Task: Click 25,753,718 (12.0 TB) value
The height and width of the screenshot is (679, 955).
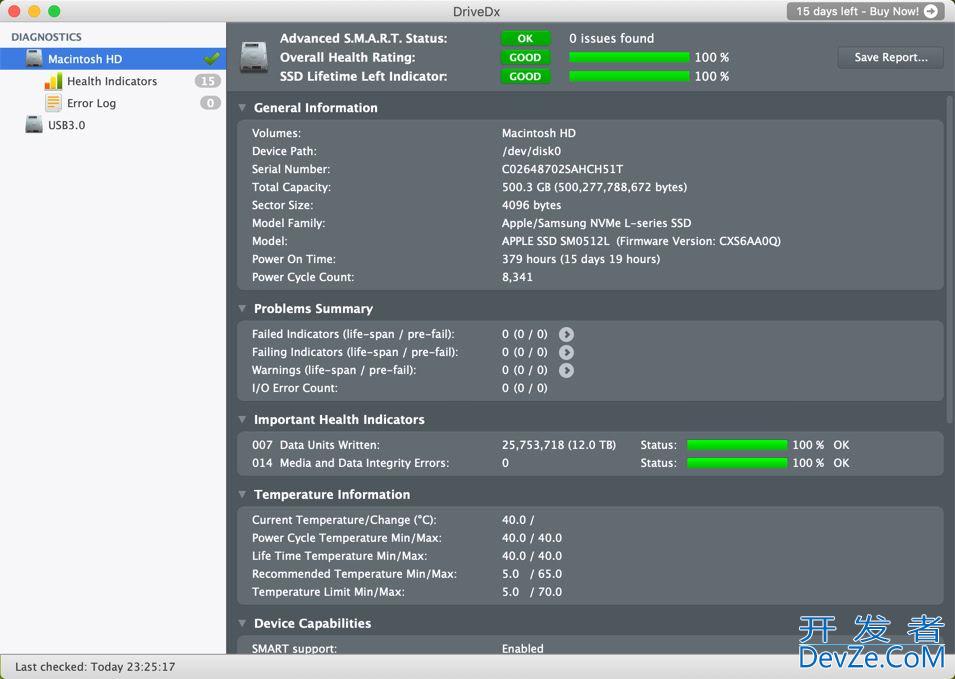Action: tap(559, 445)
